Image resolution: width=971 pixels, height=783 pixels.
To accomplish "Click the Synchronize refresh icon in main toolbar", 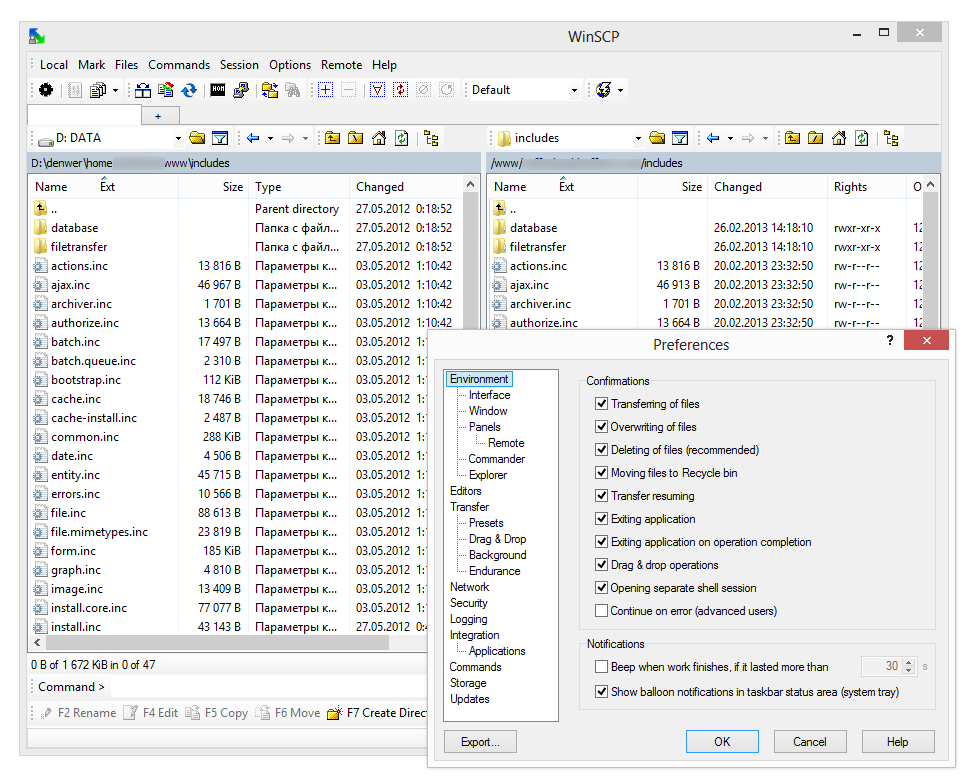I will point(189,90).
